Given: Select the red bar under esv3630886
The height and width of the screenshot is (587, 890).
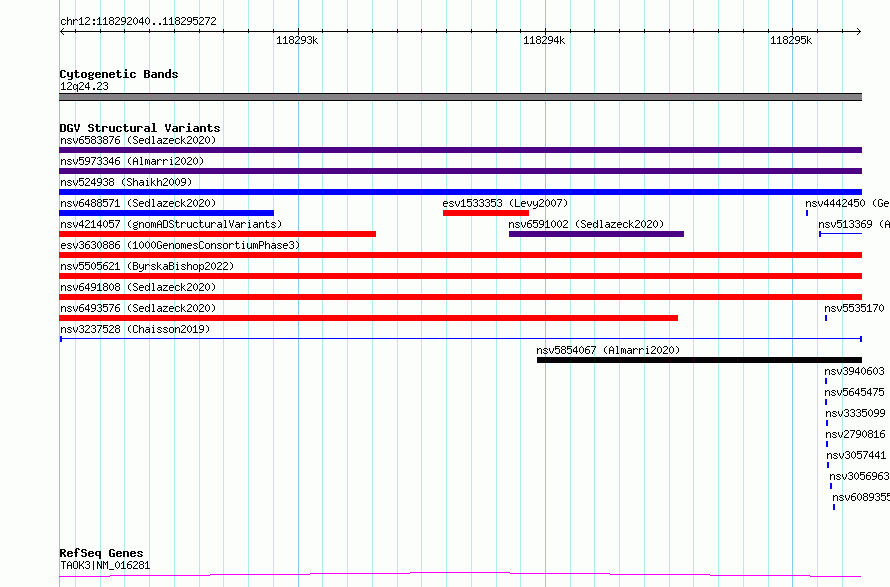Looking at the screenshot, I should (x=460, y=255).
